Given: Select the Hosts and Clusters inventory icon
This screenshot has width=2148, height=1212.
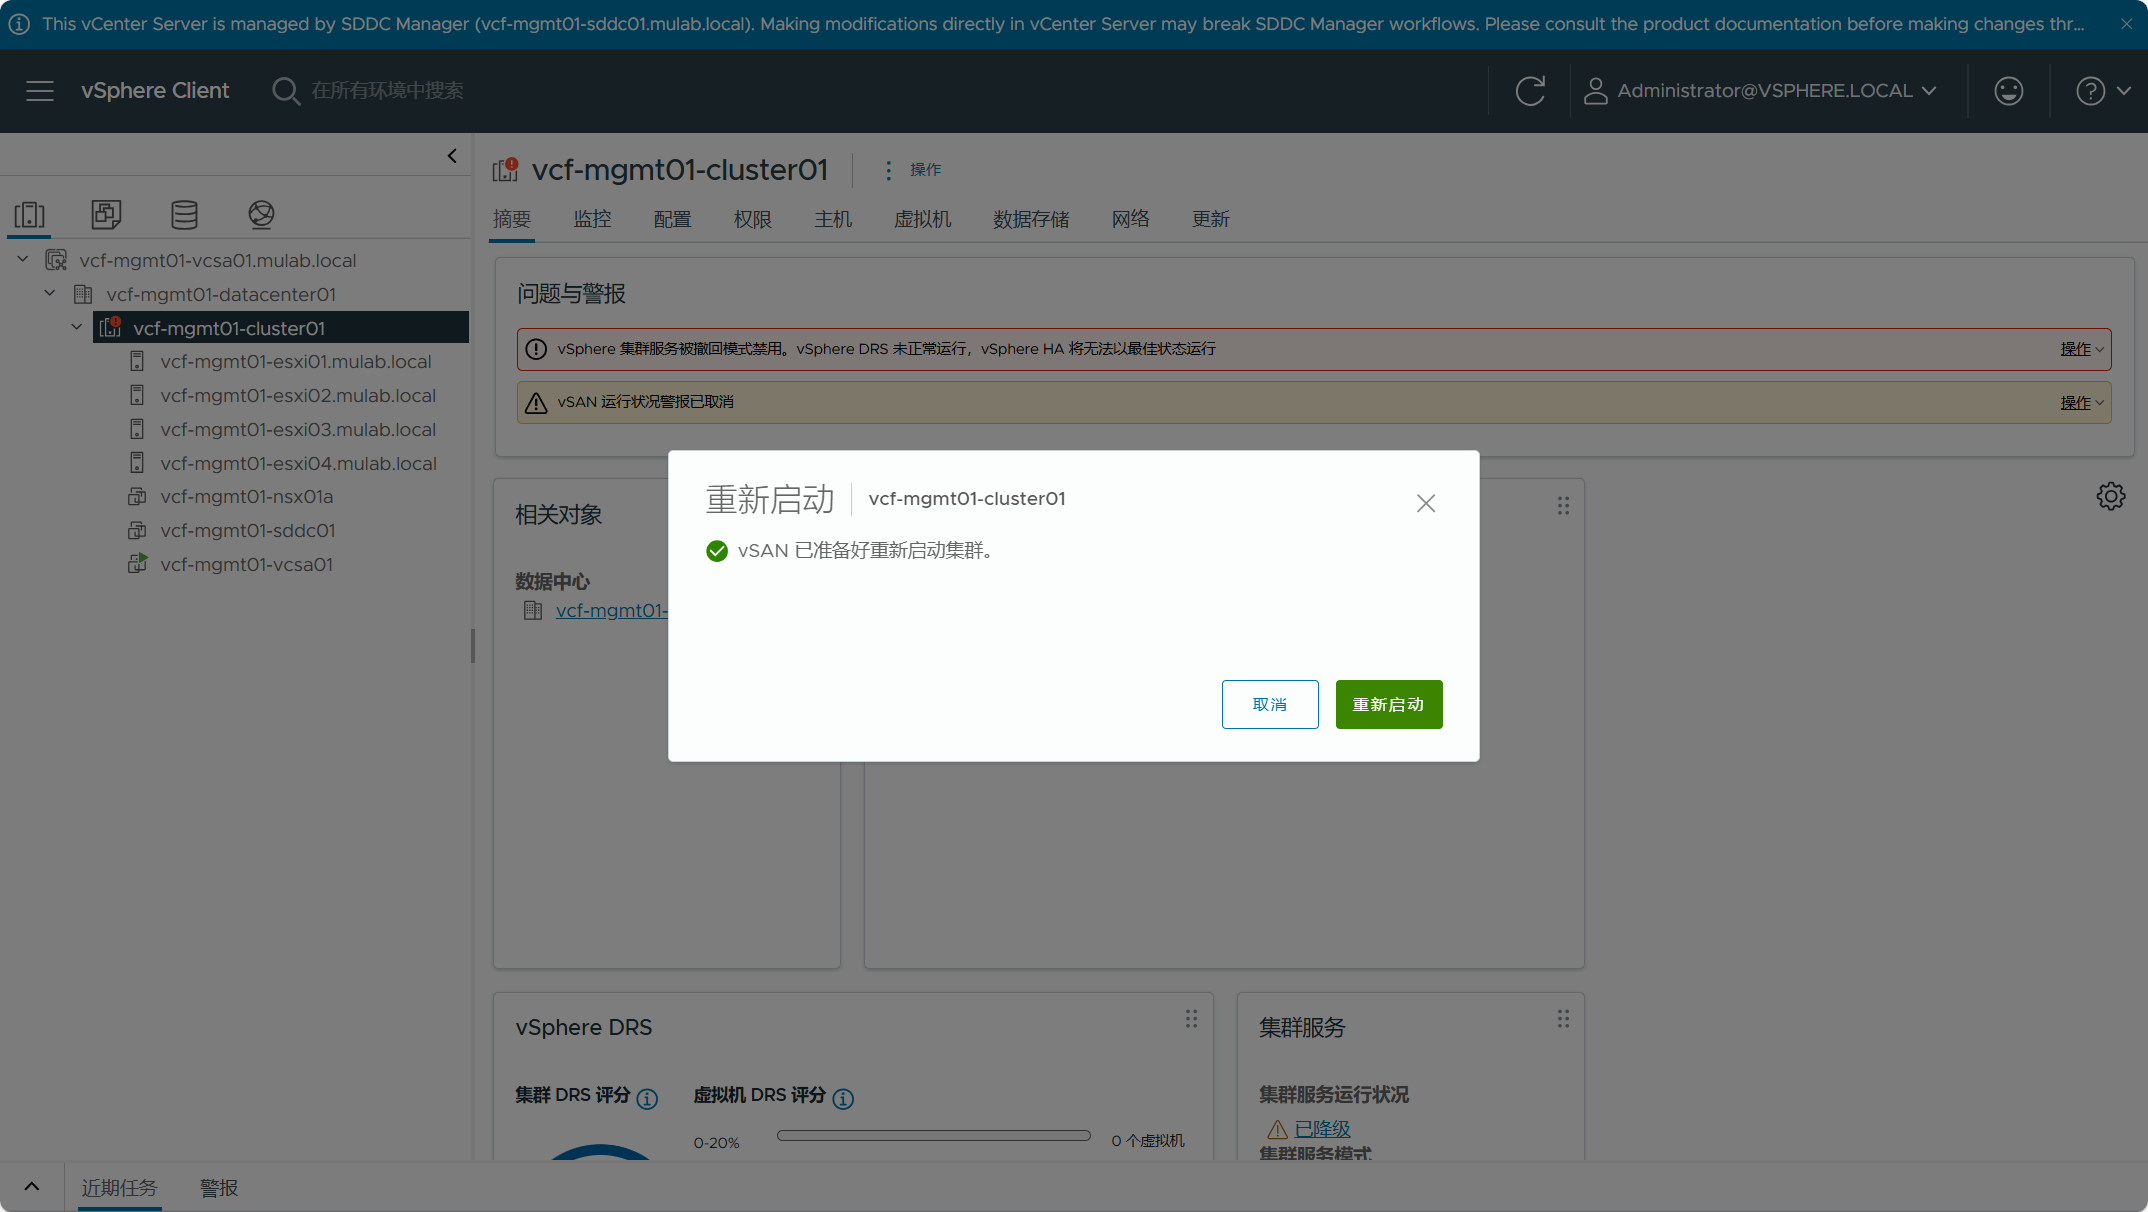Looking at the screenshot, I should [30, 214].
